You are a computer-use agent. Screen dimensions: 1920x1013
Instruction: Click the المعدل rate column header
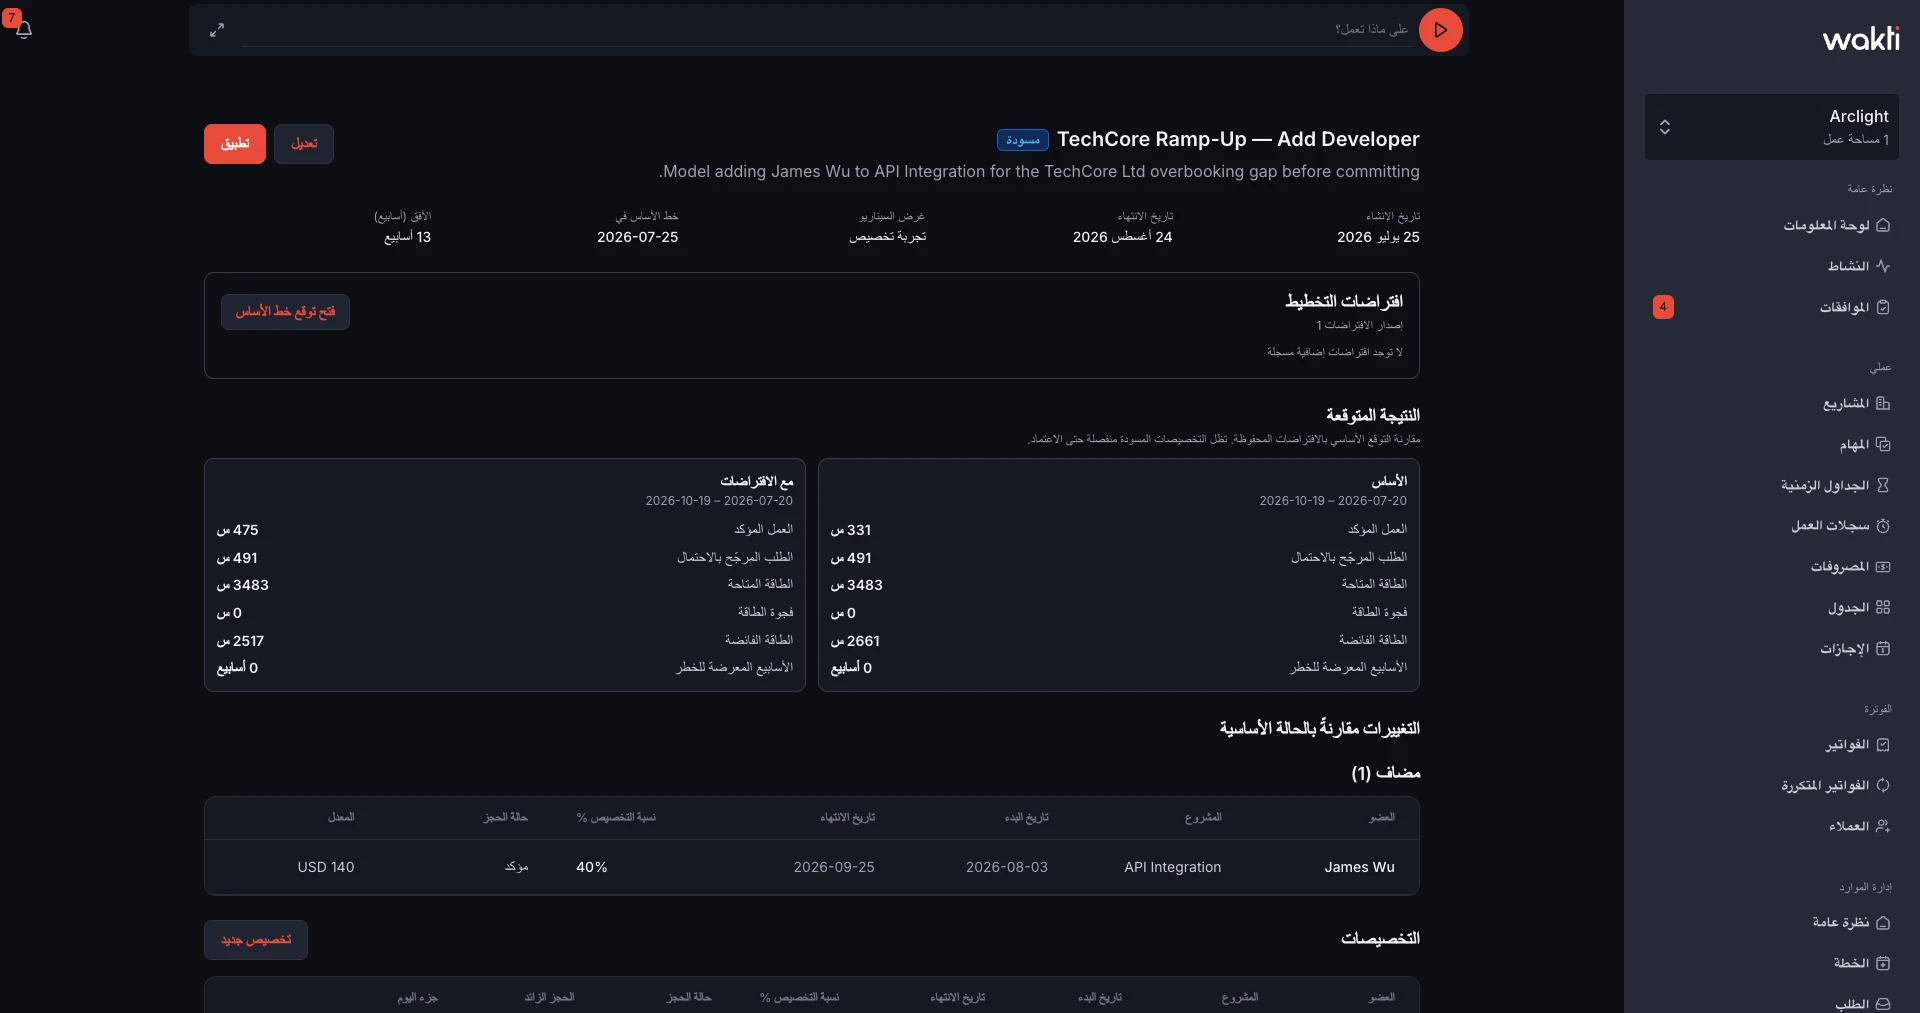tap(341, 817)
